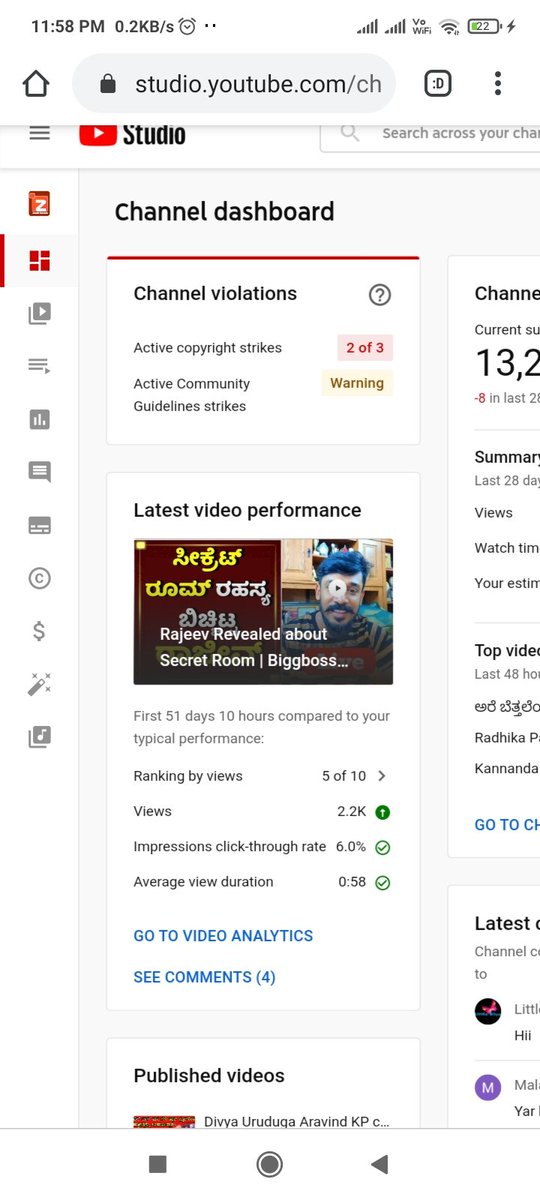Expand Ranking by views chevron

coord(382,776)
